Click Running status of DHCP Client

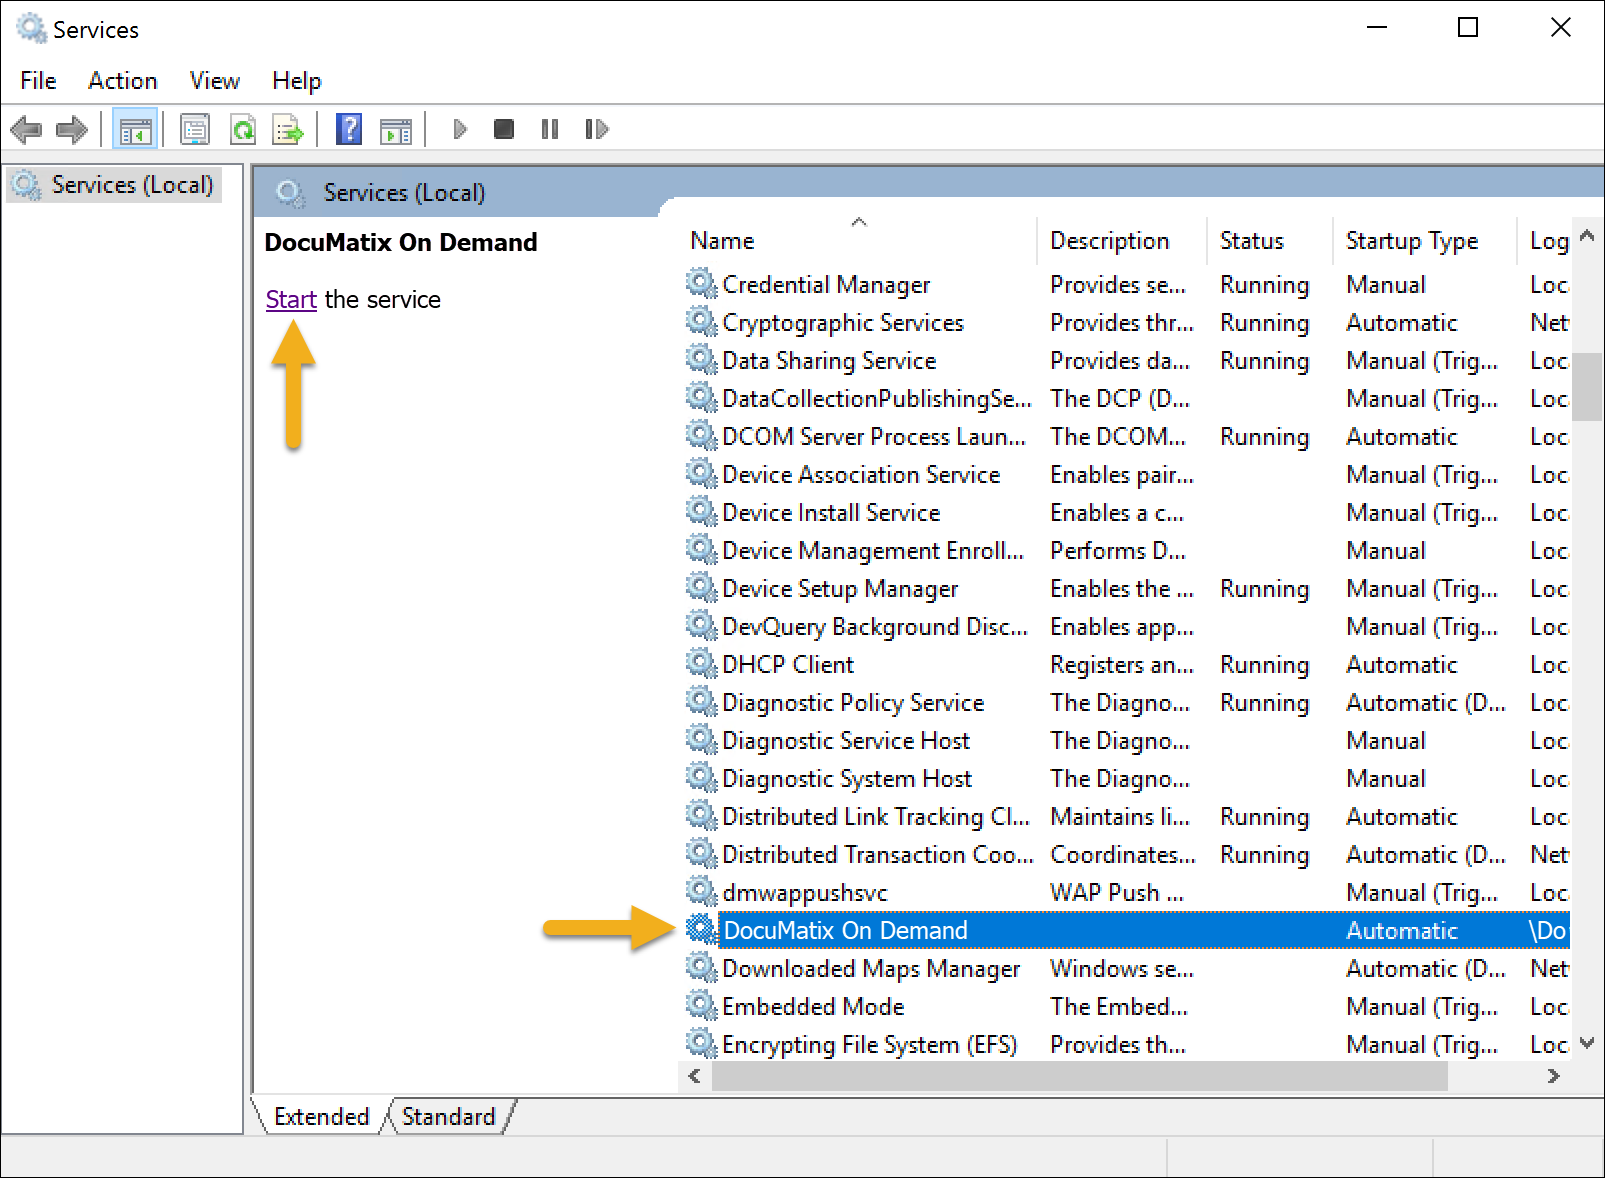[1264, 664]
